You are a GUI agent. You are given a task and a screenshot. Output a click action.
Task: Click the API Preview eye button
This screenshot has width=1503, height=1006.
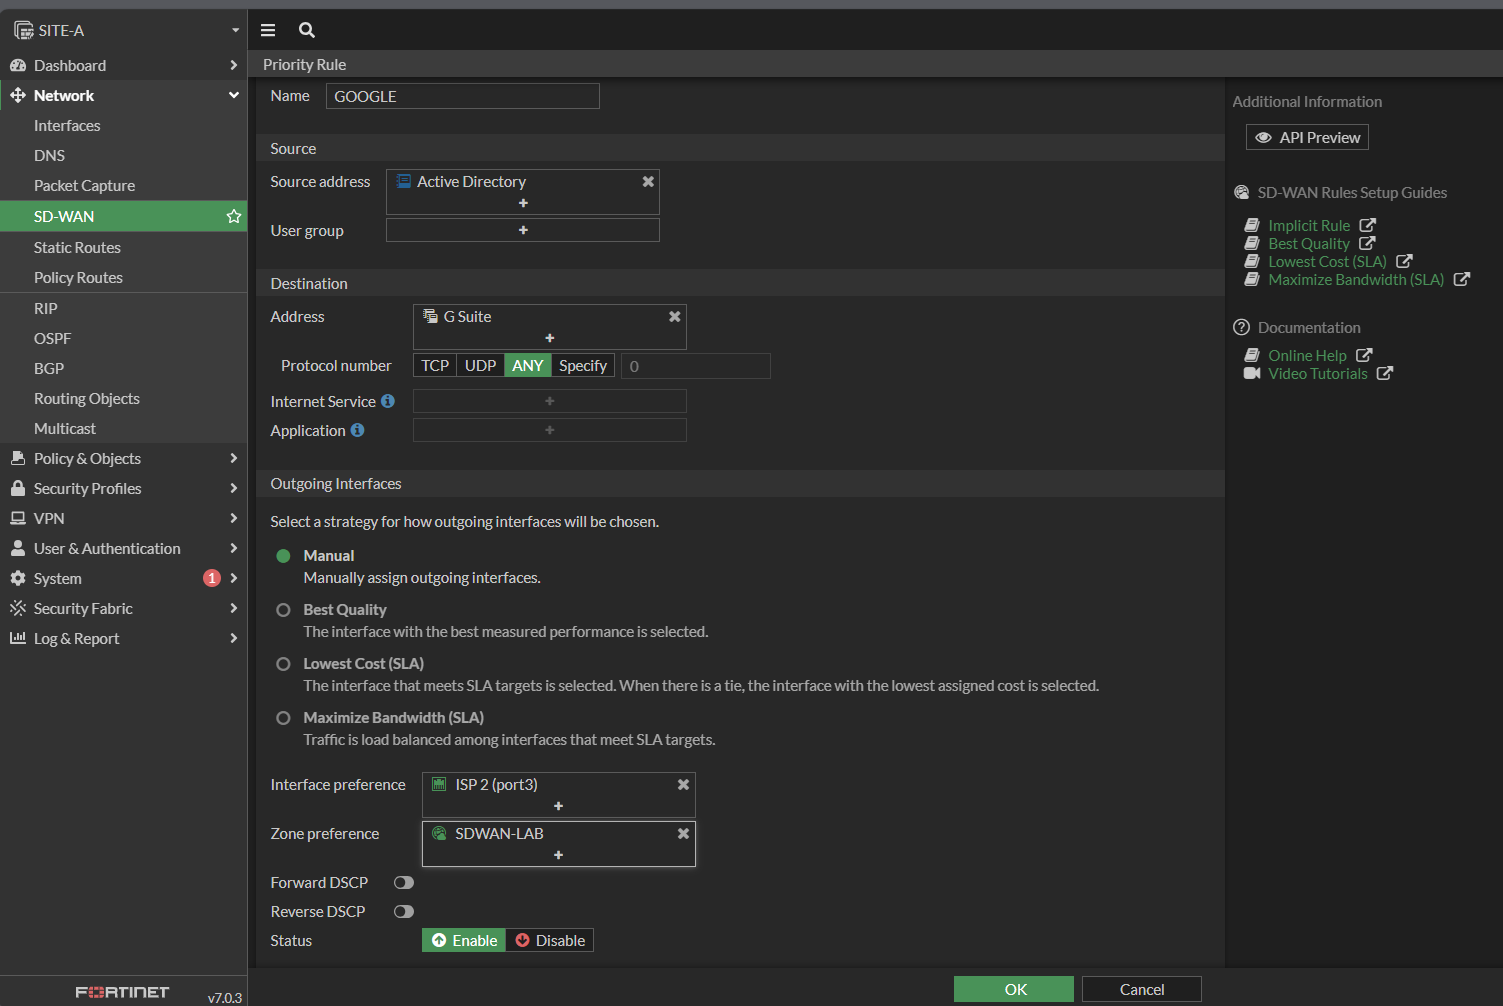[x=1307, y=137]
